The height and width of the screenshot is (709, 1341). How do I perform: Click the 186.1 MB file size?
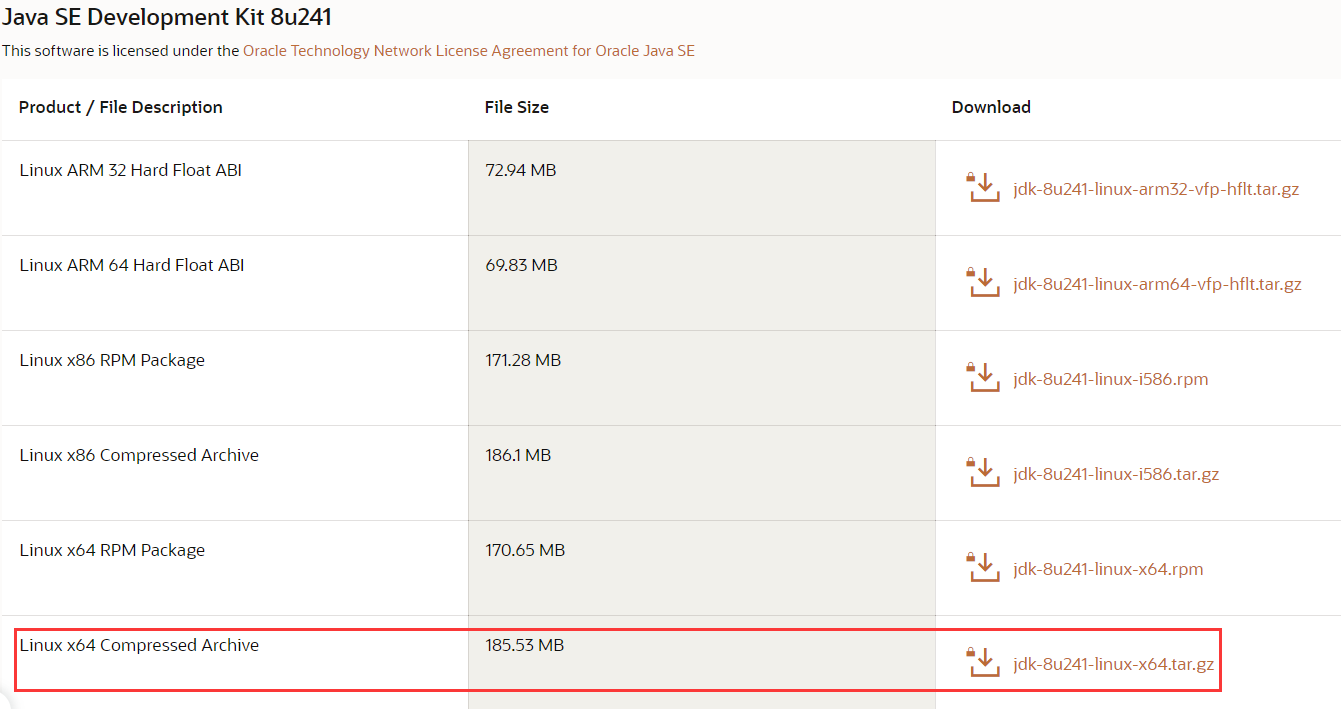point(518,455)
